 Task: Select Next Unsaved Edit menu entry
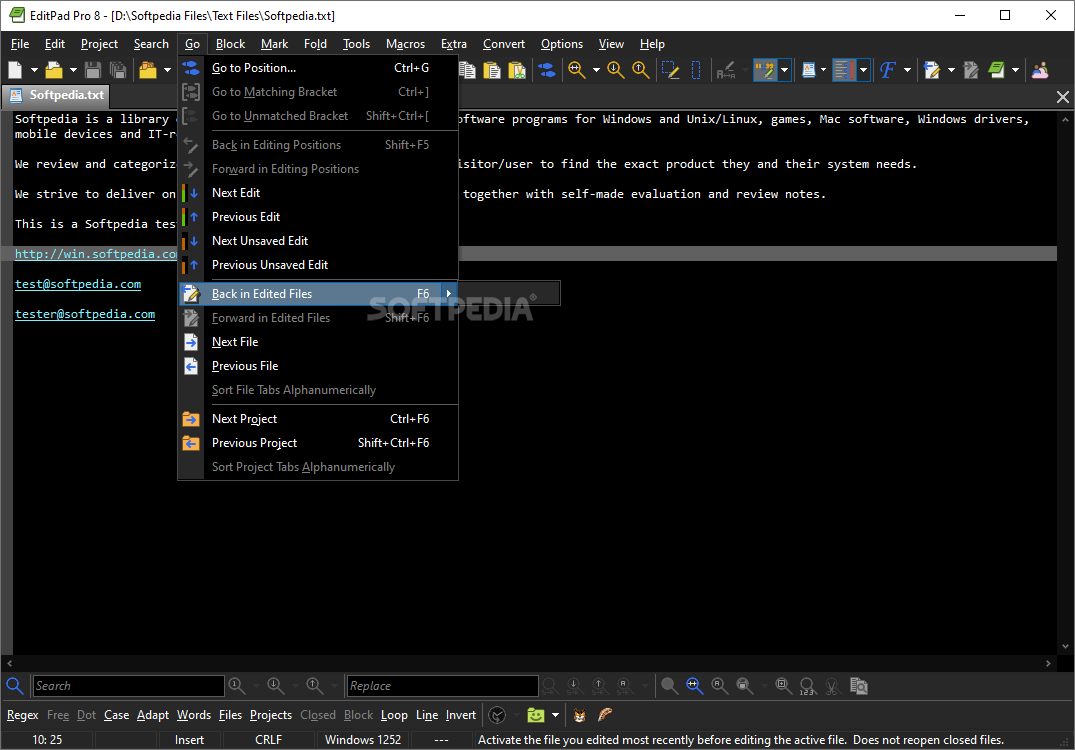click(318, 241)
